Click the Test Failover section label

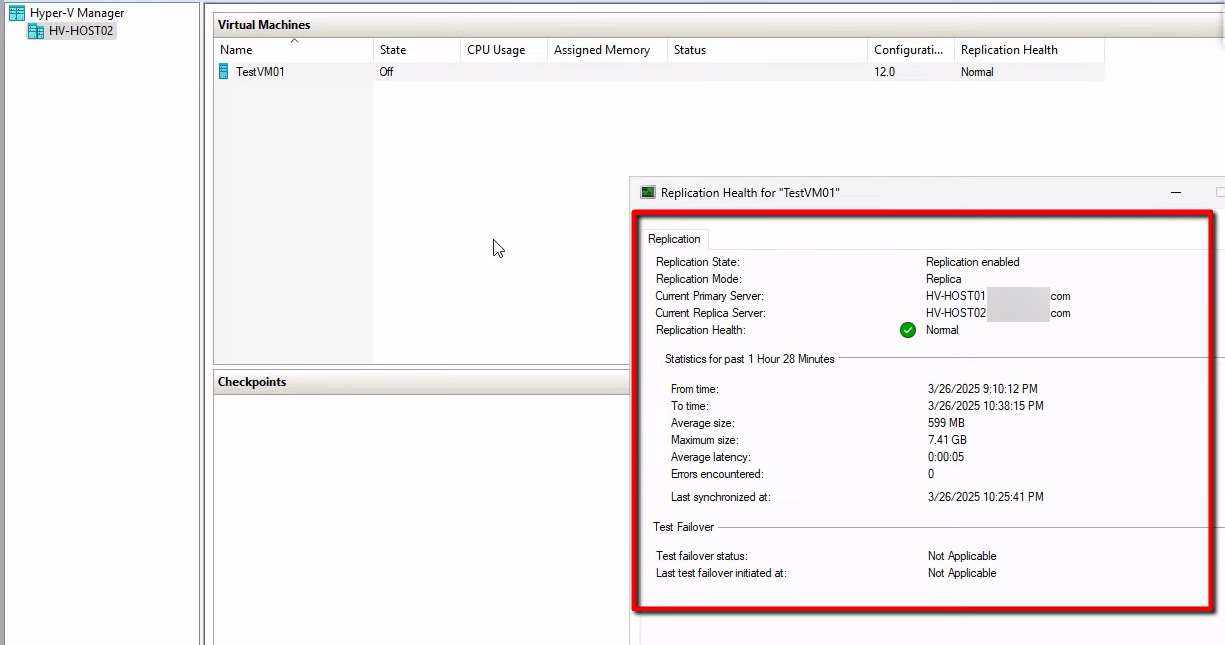[683, 527]
